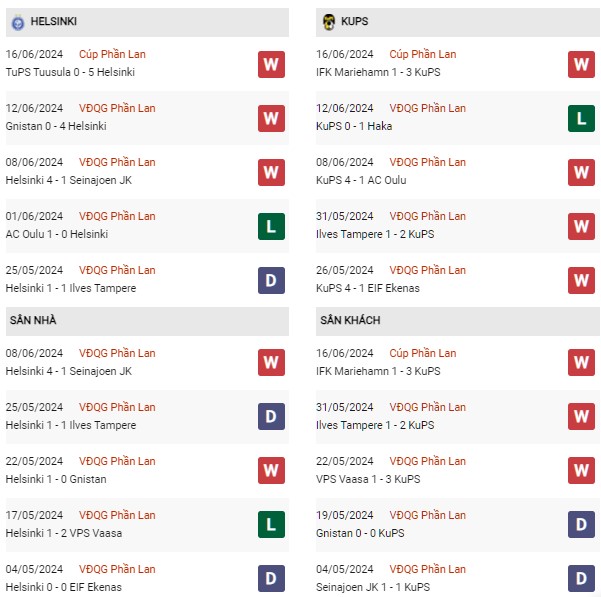
Task: Click the D badge for Gnistan 0 - 0 KuPS
Action: tap(581, 525)
